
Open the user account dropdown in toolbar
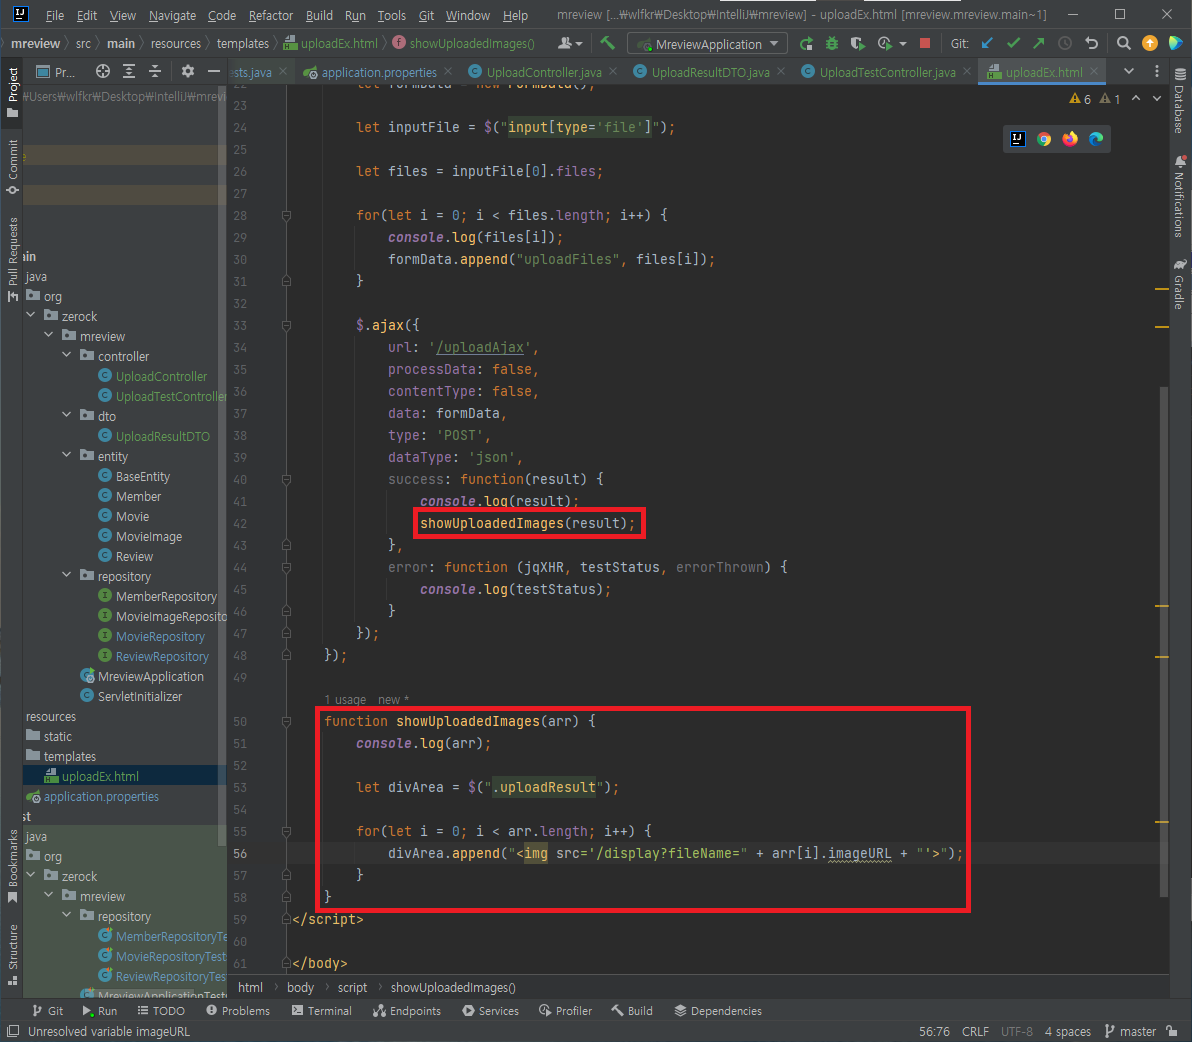pos(570,43)
